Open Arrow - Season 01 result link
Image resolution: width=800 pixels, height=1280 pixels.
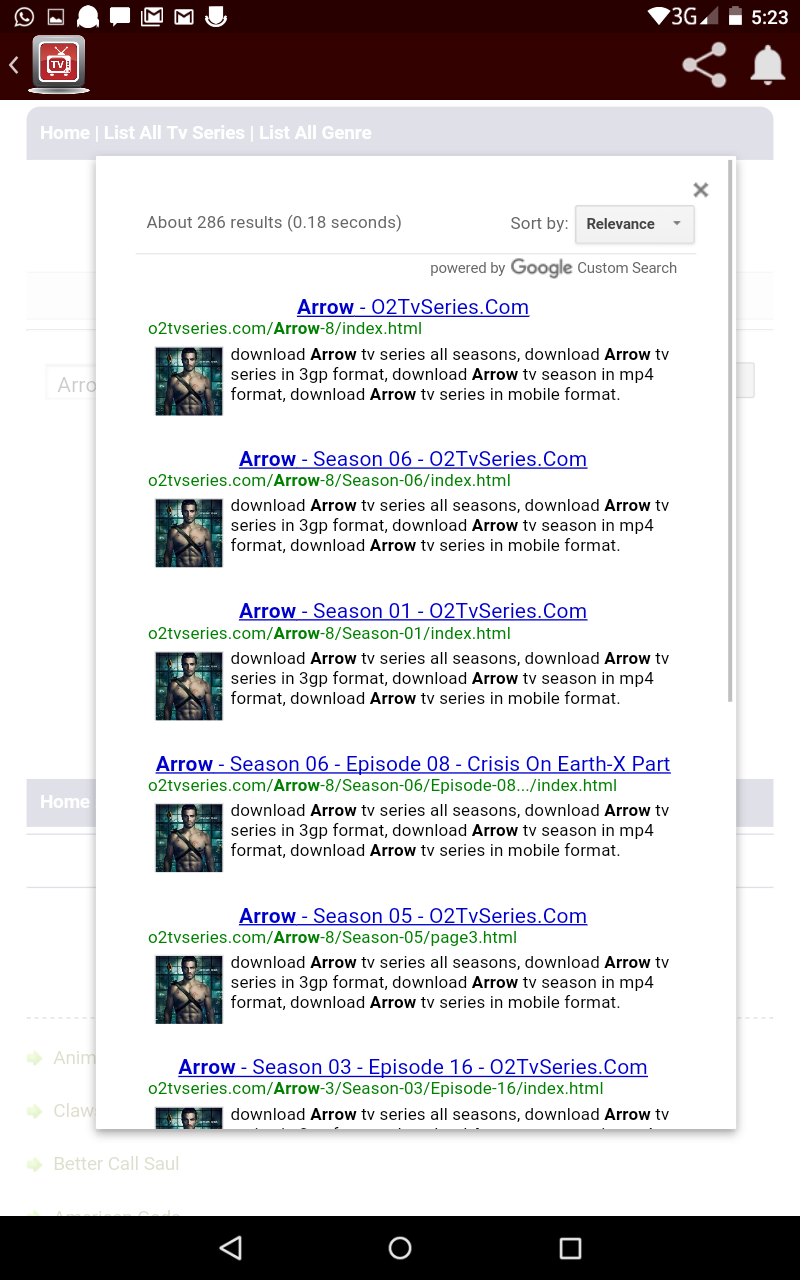(413, 611)
